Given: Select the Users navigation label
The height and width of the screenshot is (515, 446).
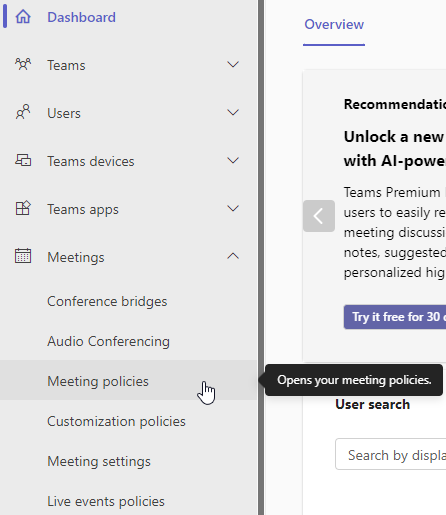Looking at the screenshot, I should pyautogui.click(x=64, y=113).
